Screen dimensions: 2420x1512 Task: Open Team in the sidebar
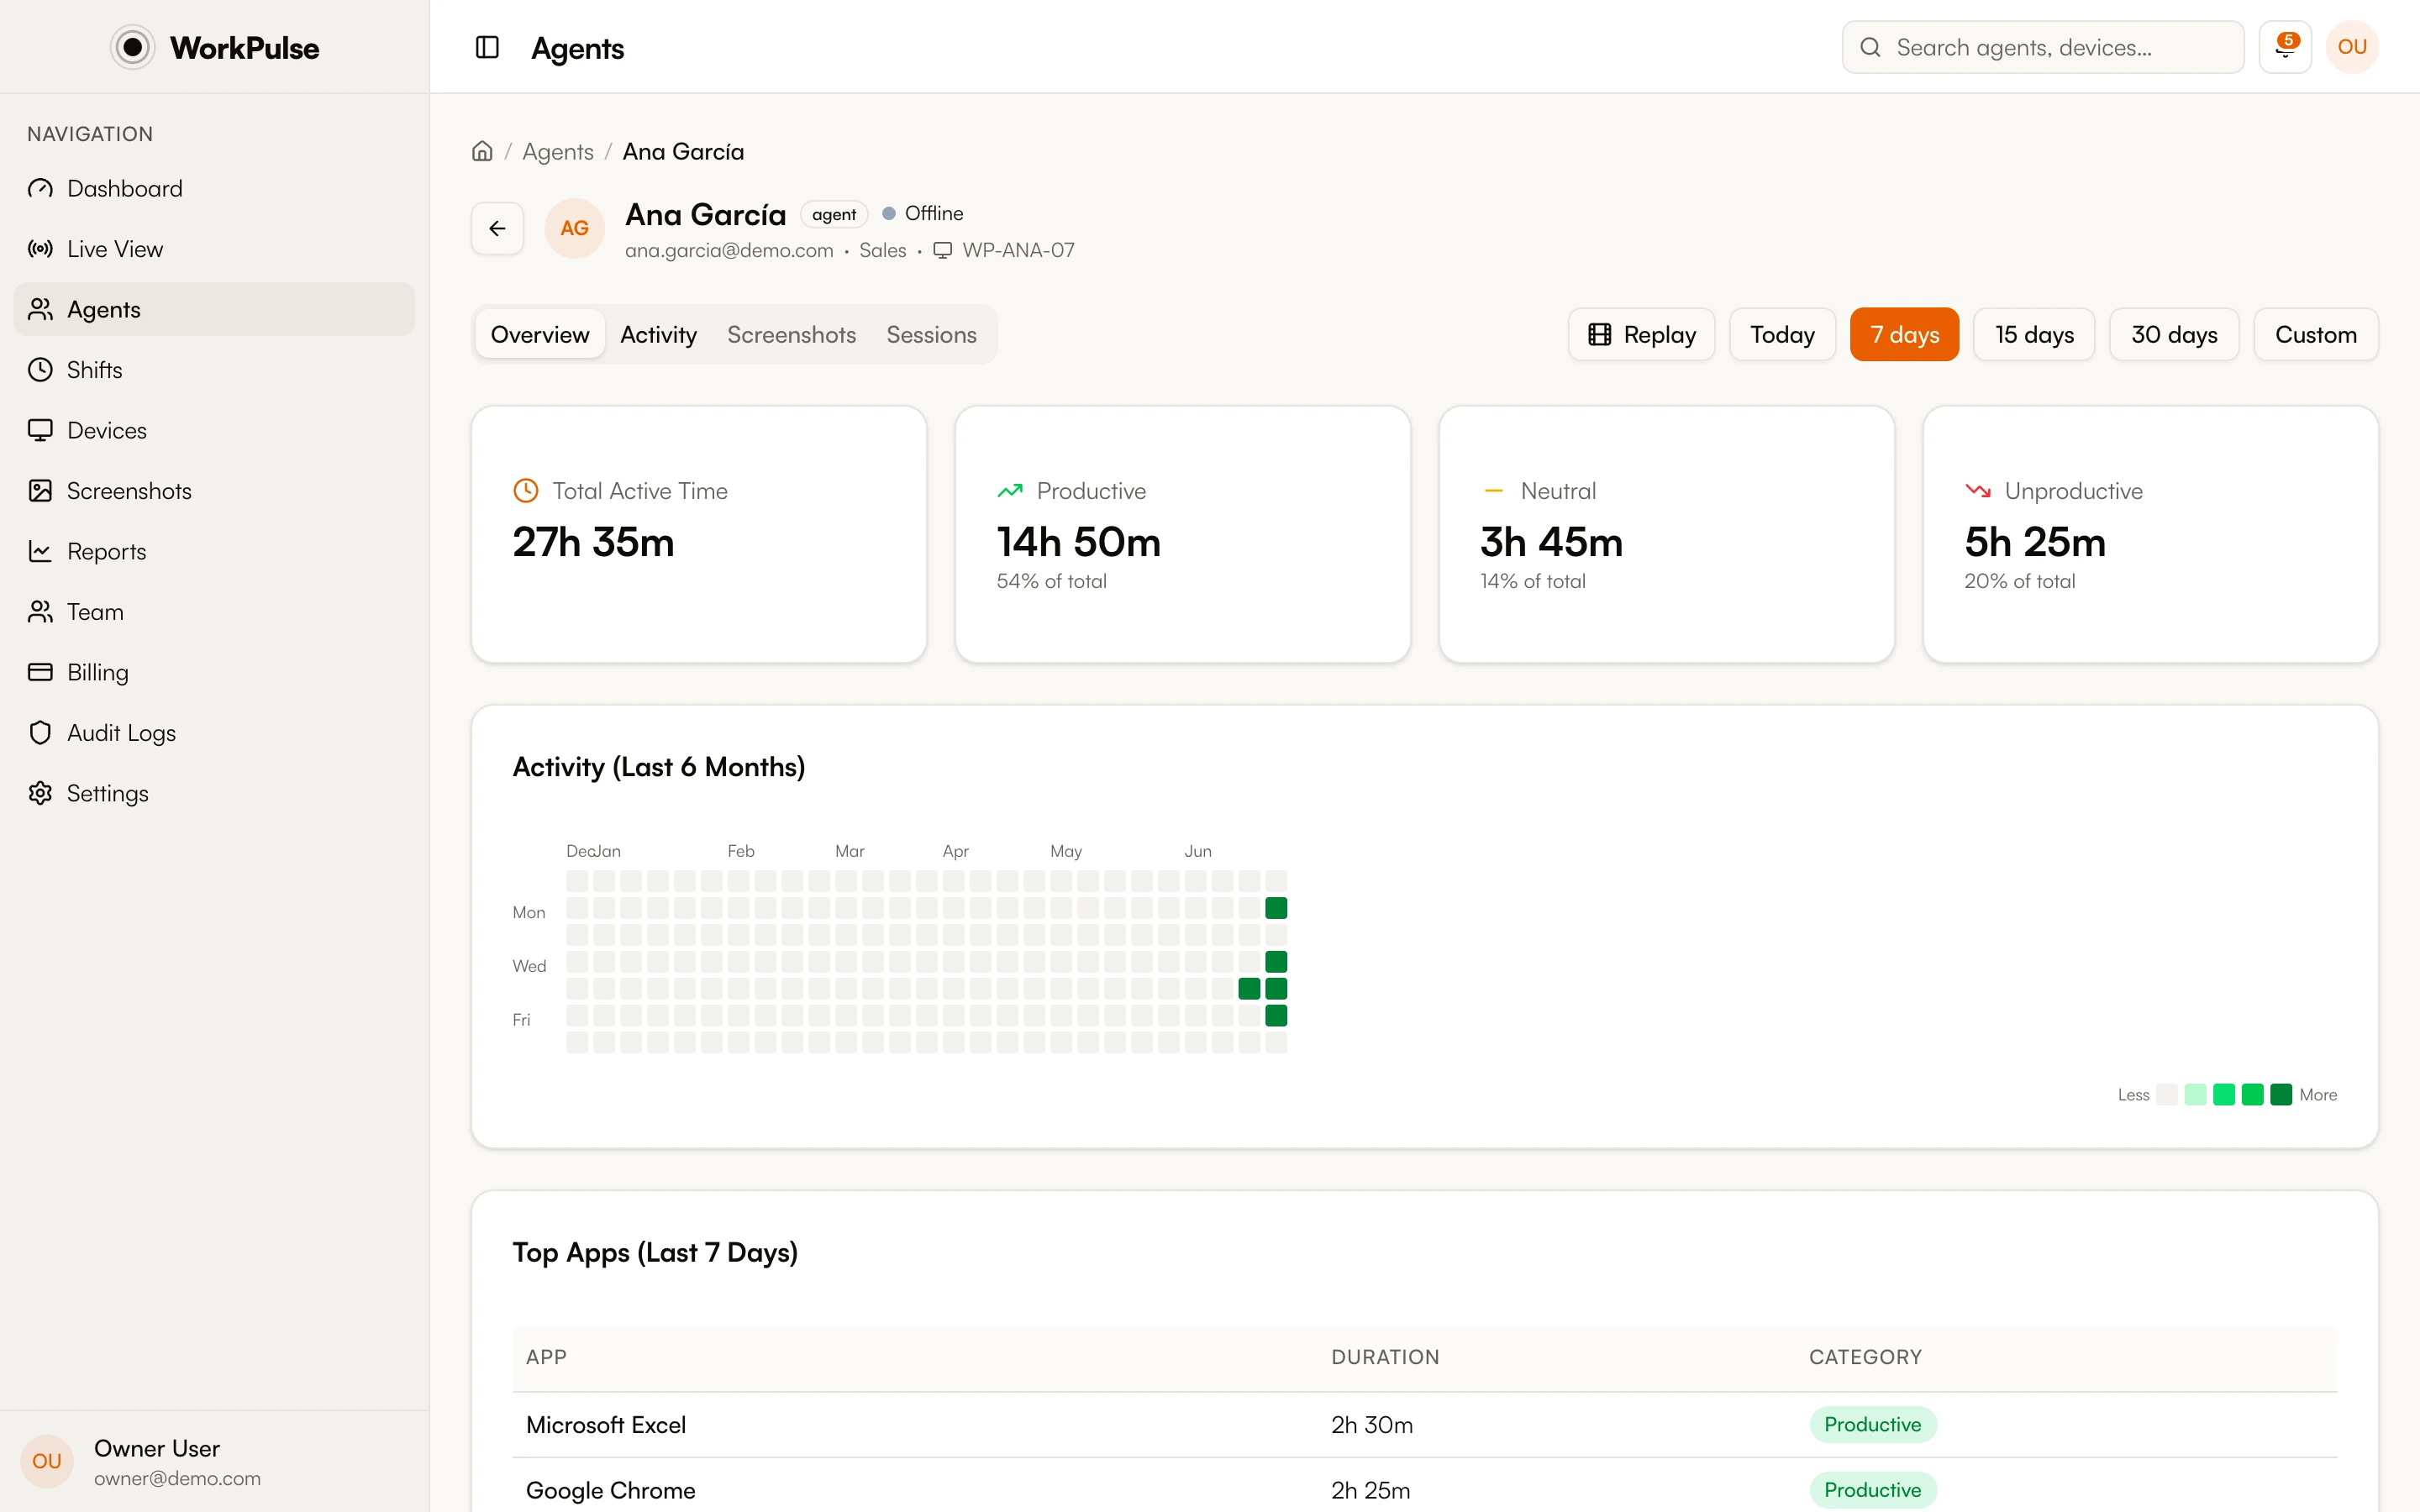point(214,612)
